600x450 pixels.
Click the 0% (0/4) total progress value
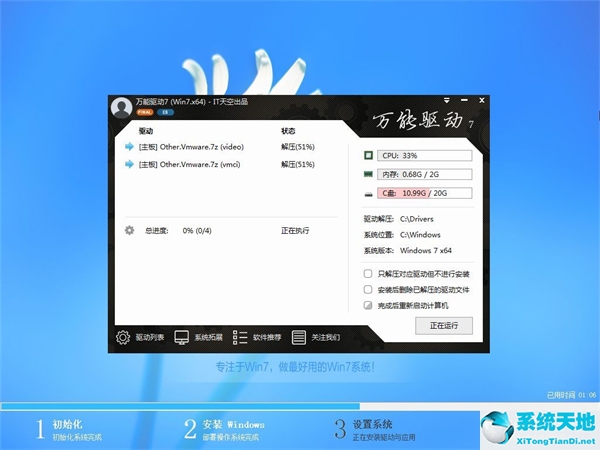(x=197, y=230)
